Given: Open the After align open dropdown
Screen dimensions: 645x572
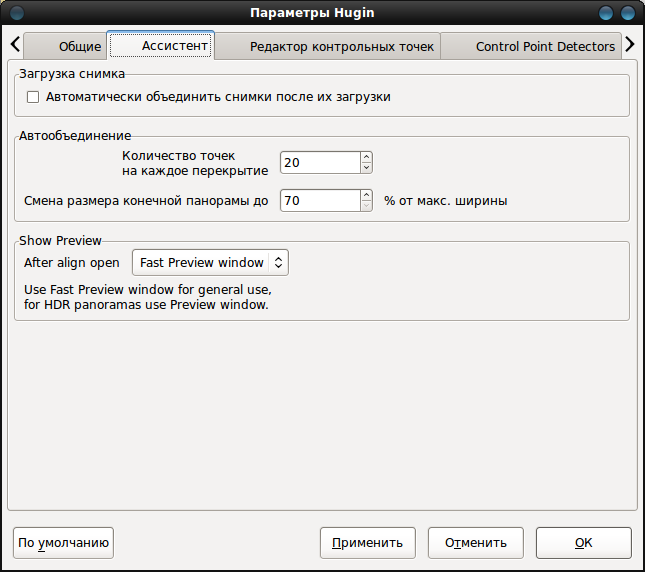Looking at the screenshot, I should pyautogui.click(x=210, y=262).
